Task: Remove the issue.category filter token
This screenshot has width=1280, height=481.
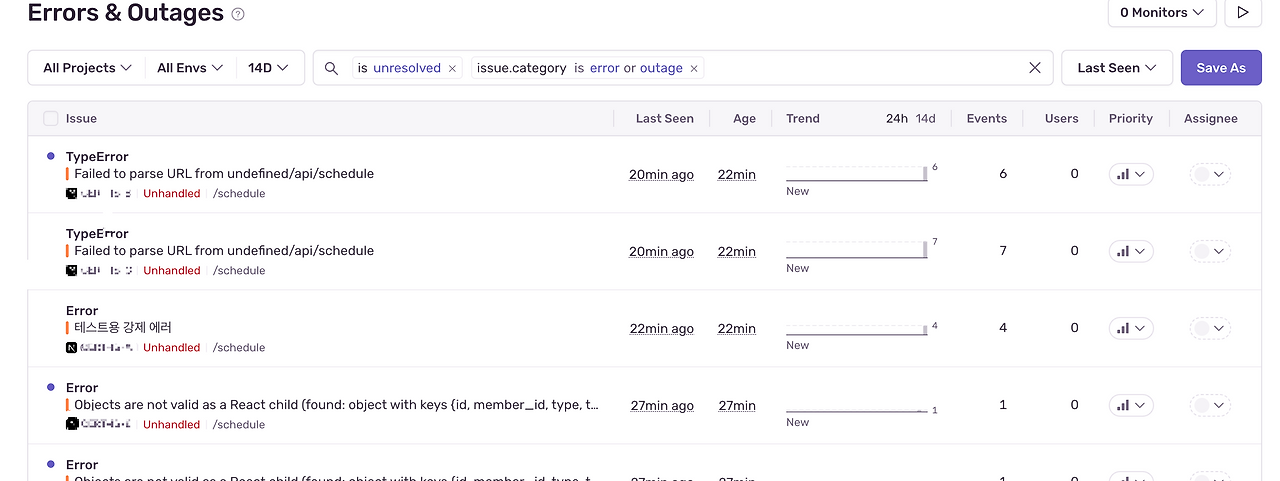Action: [694, 69]
